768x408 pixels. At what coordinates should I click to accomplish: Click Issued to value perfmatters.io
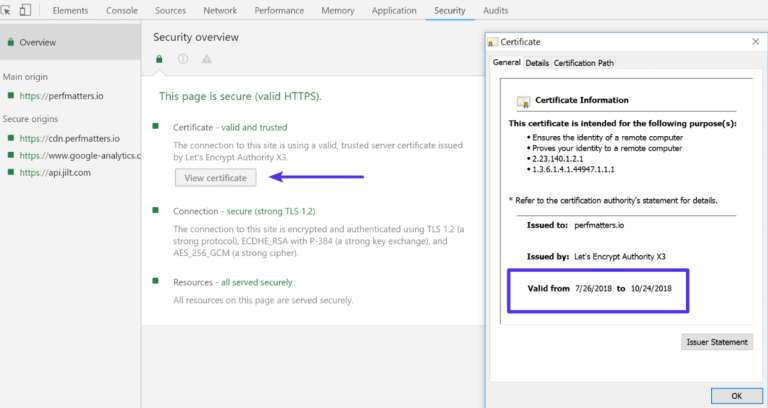[599, 225]
